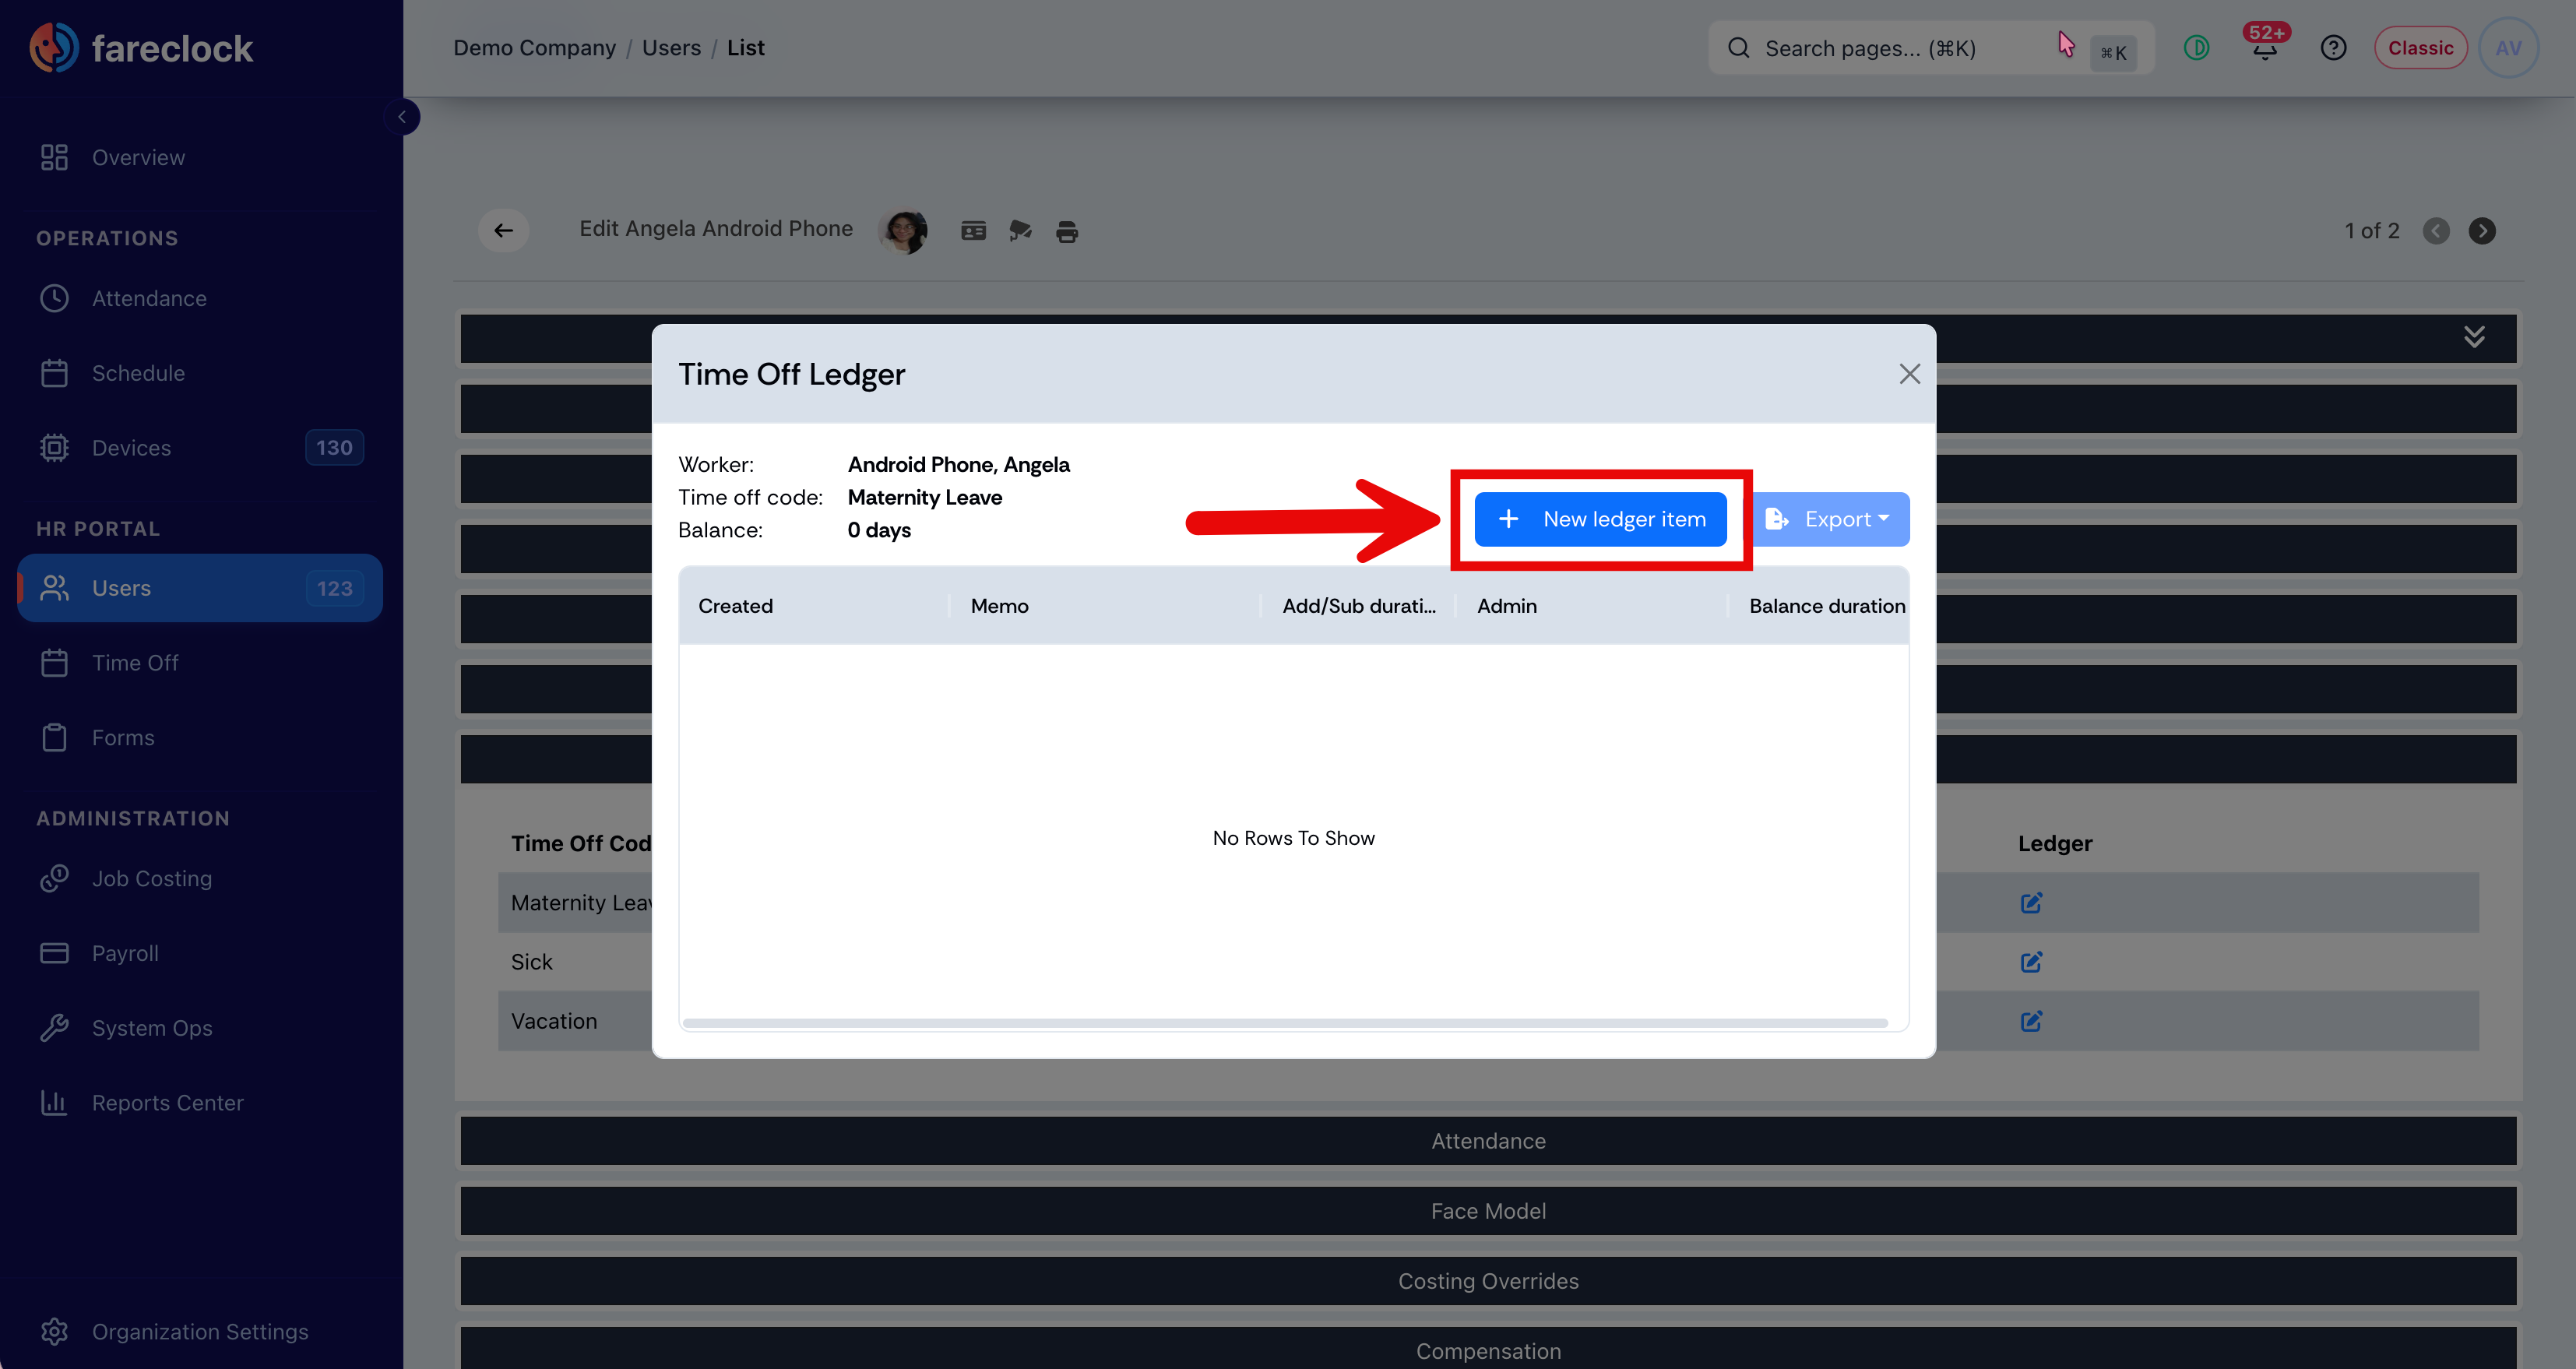Click the Users breadcrumb link

[671, 48]
